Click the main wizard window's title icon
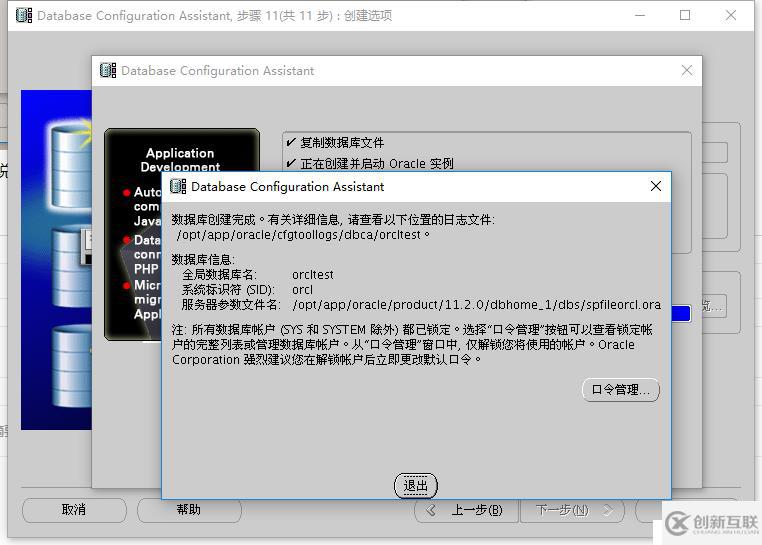762x545 pixels. tap(24, 16)
